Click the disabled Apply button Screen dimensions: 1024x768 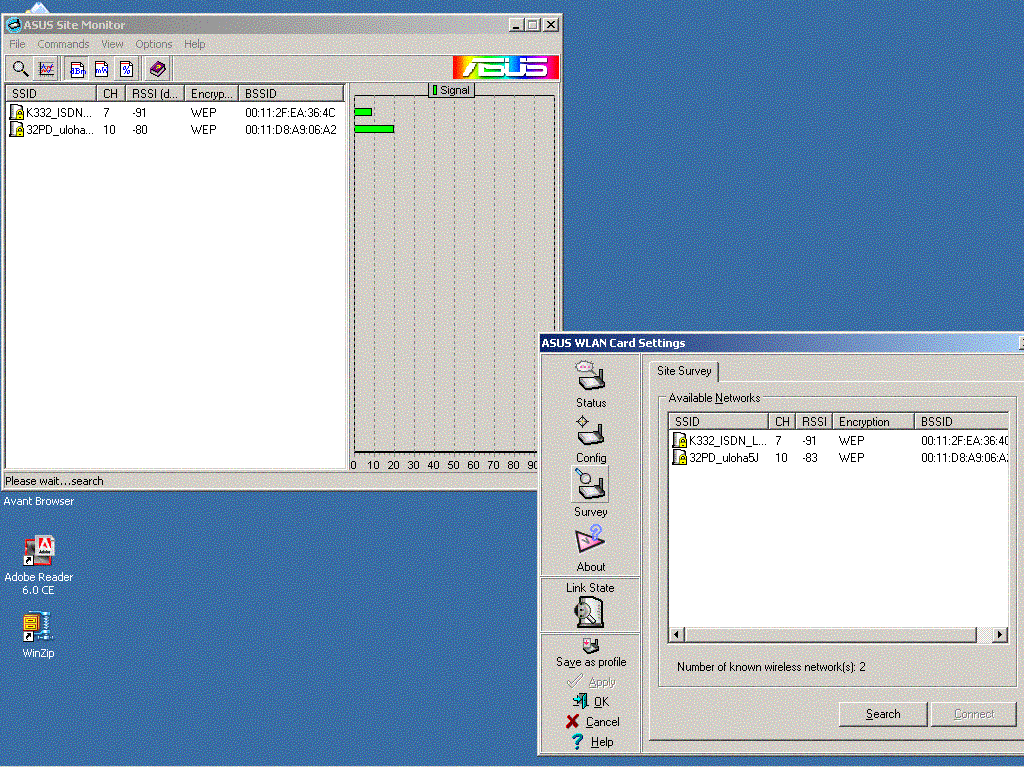click(591, 682)
